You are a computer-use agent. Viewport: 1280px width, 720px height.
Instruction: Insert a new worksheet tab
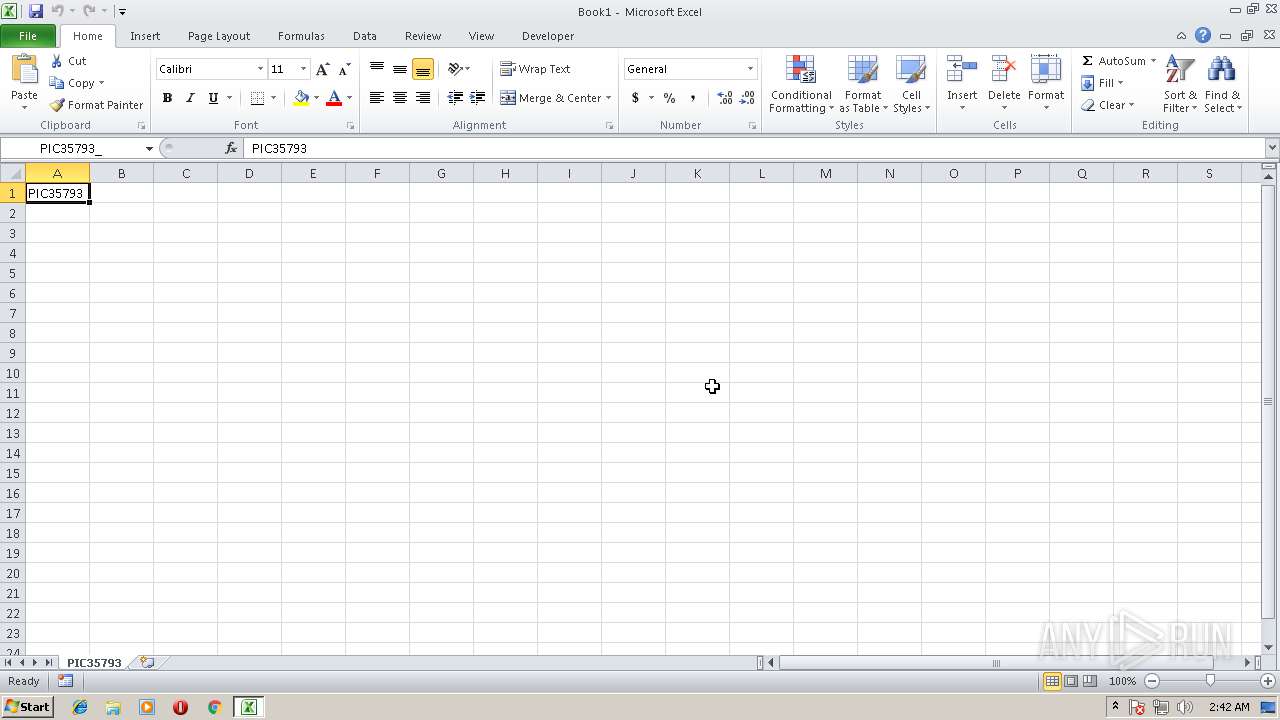(x=147, y=662)
